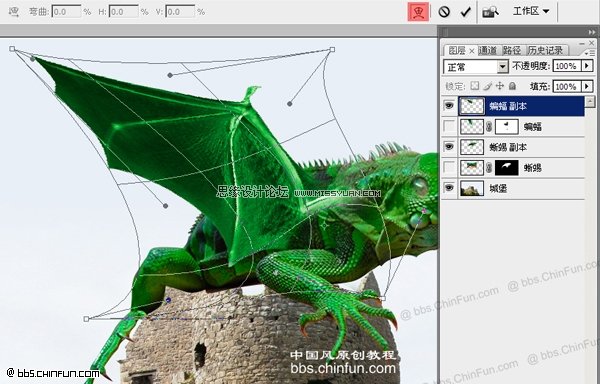Click the warp orientation icon at options bar start
600x384 pixels.
tap(14, 12)
